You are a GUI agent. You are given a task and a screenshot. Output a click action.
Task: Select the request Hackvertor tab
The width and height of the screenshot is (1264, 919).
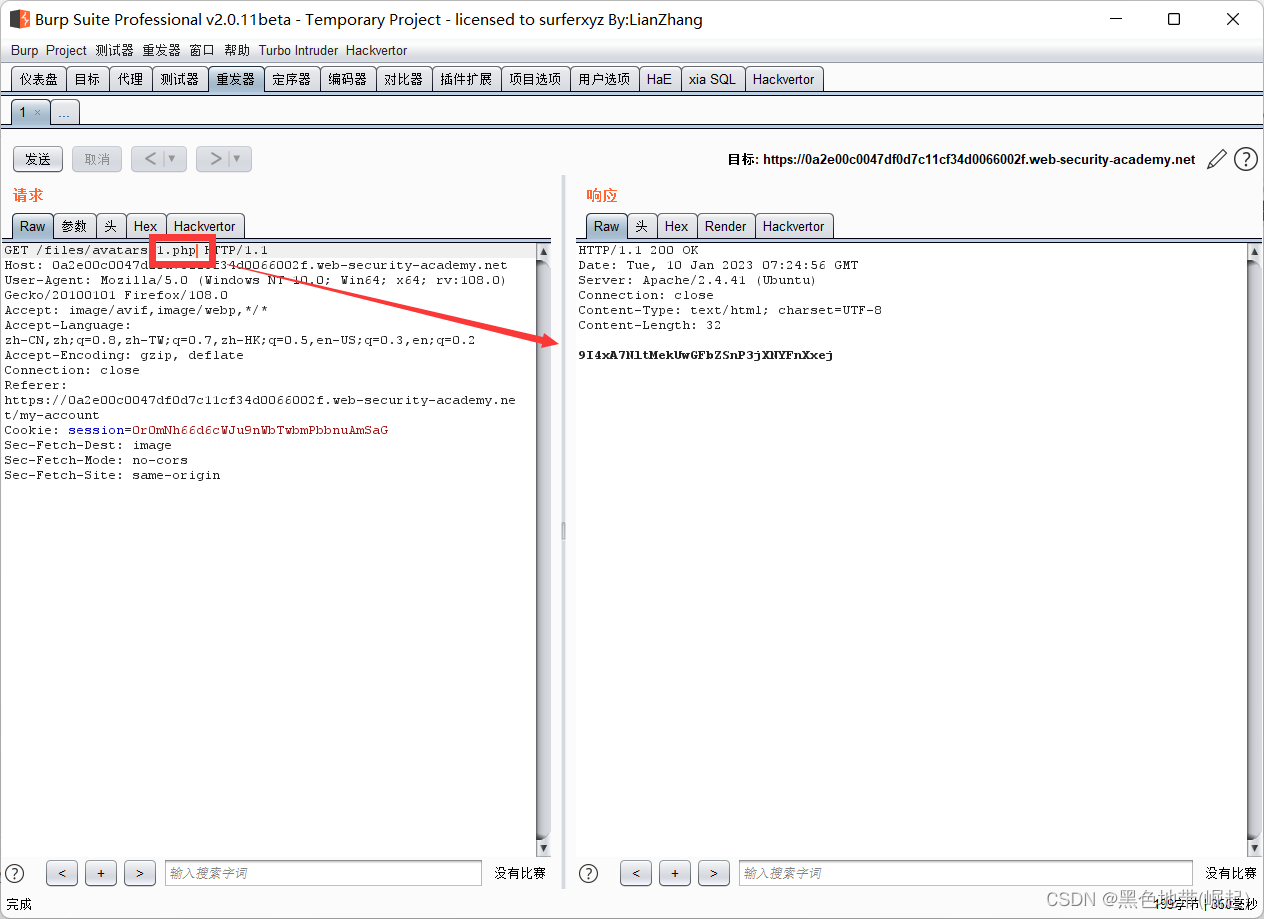point(204,226)
